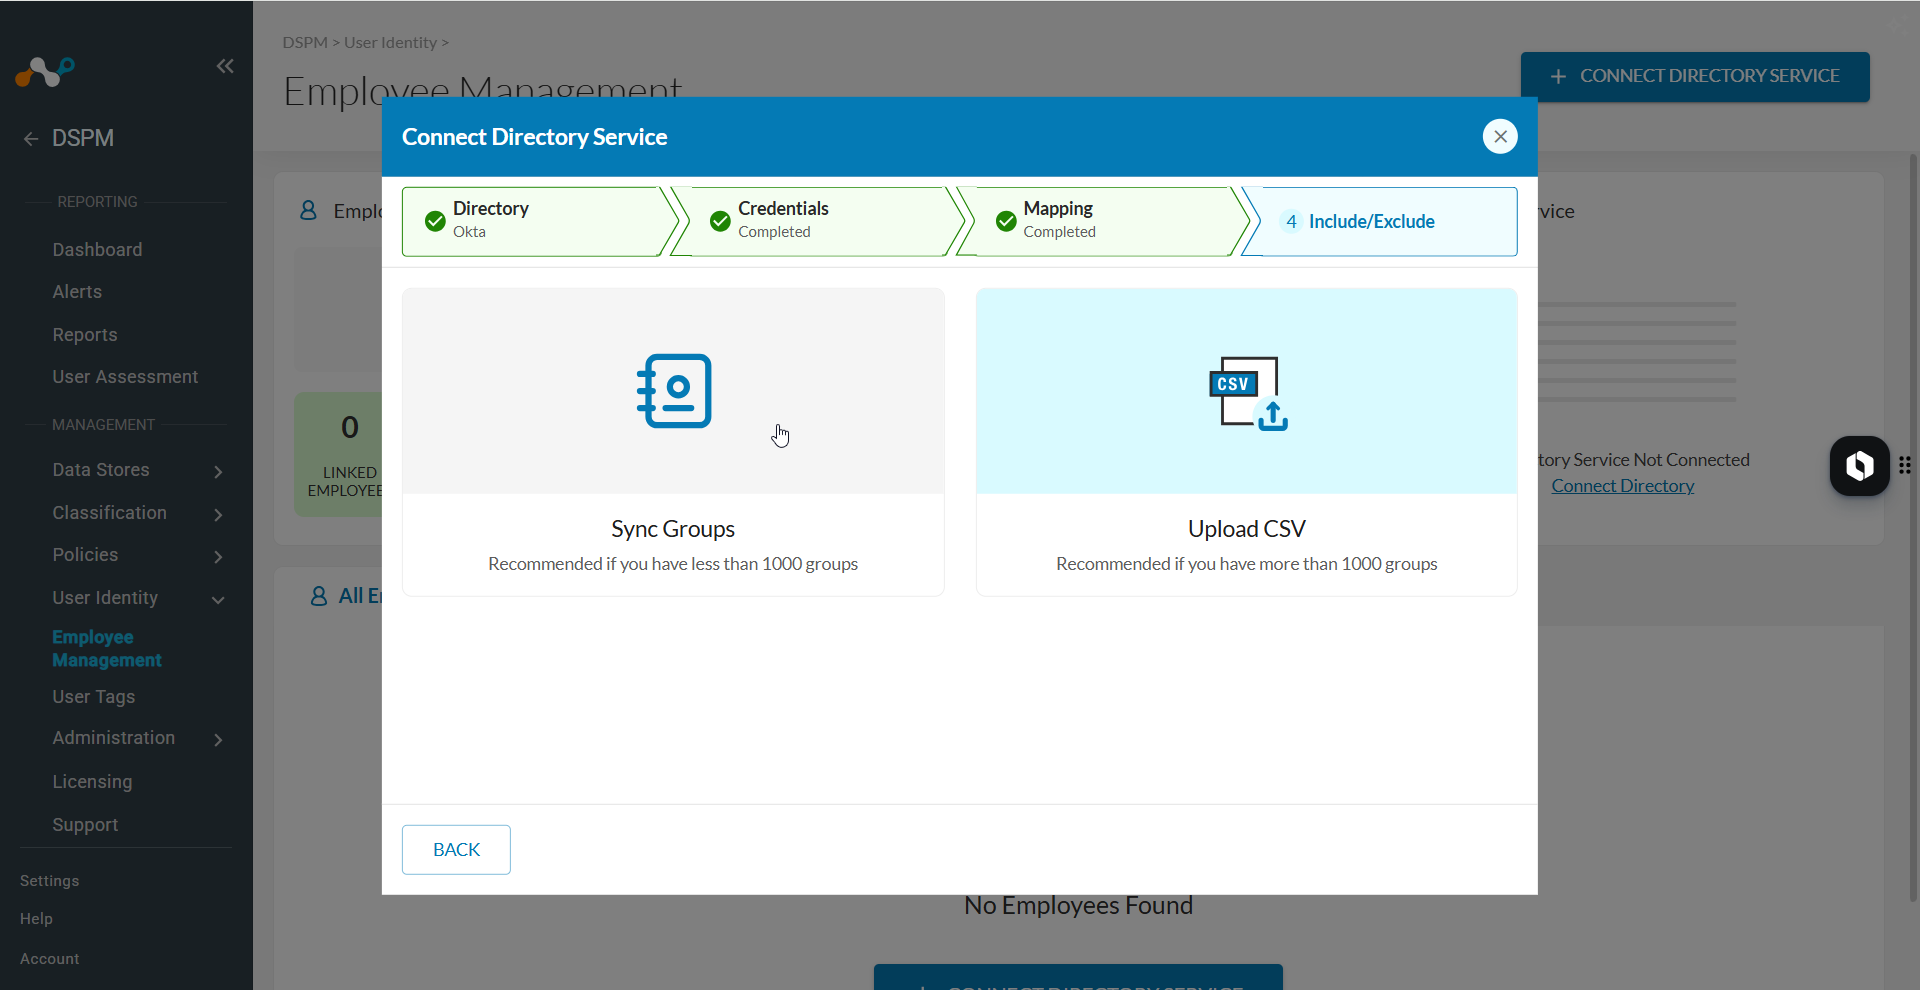Viewport: 1920px width, 990px height.
Task: Click the step number 4 badge
Action: pyautogui.click(x=1291, y=221)
